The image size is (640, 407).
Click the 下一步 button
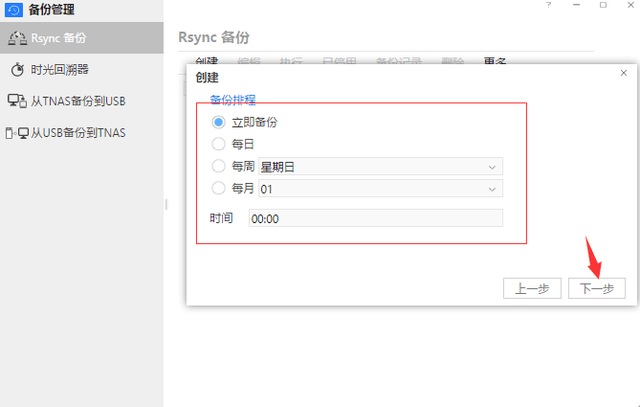tap(597, 288)
